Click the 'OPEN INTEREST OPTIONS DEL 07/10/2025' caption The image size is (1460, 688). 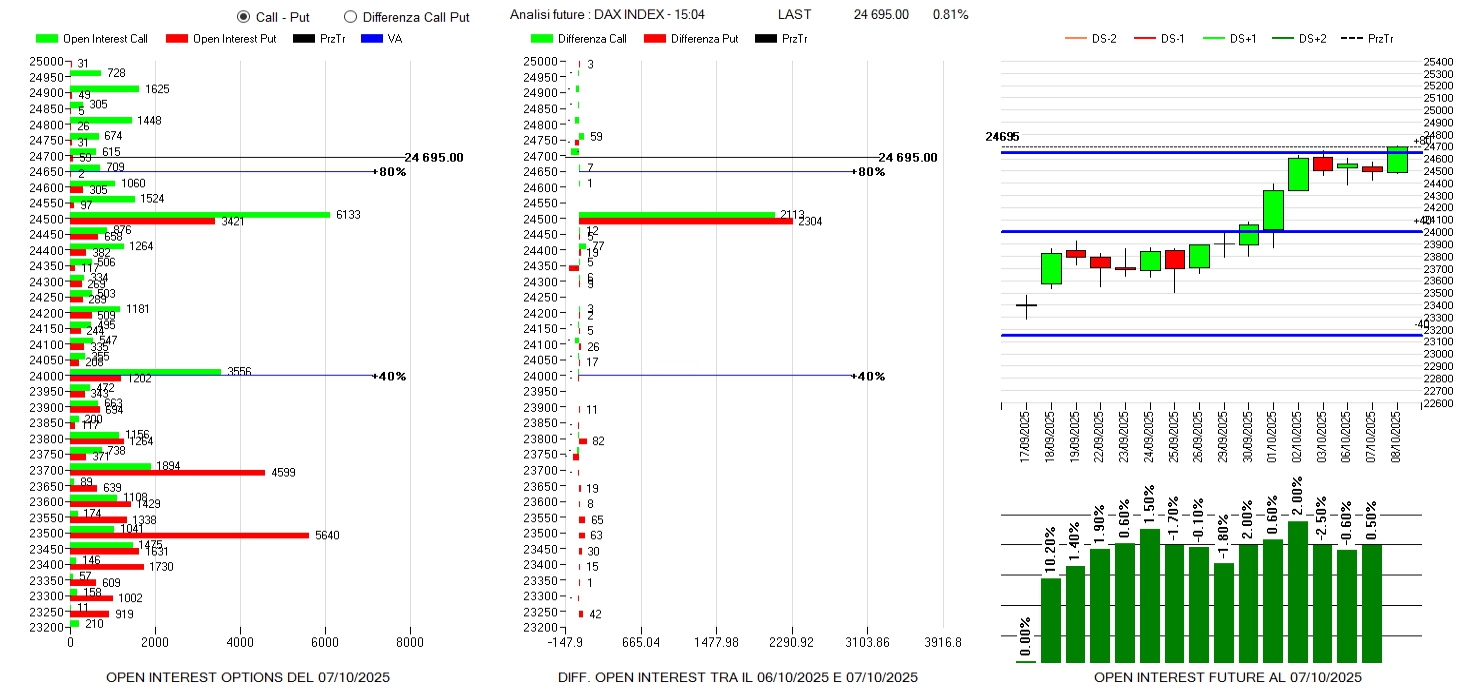coord(248,677)
